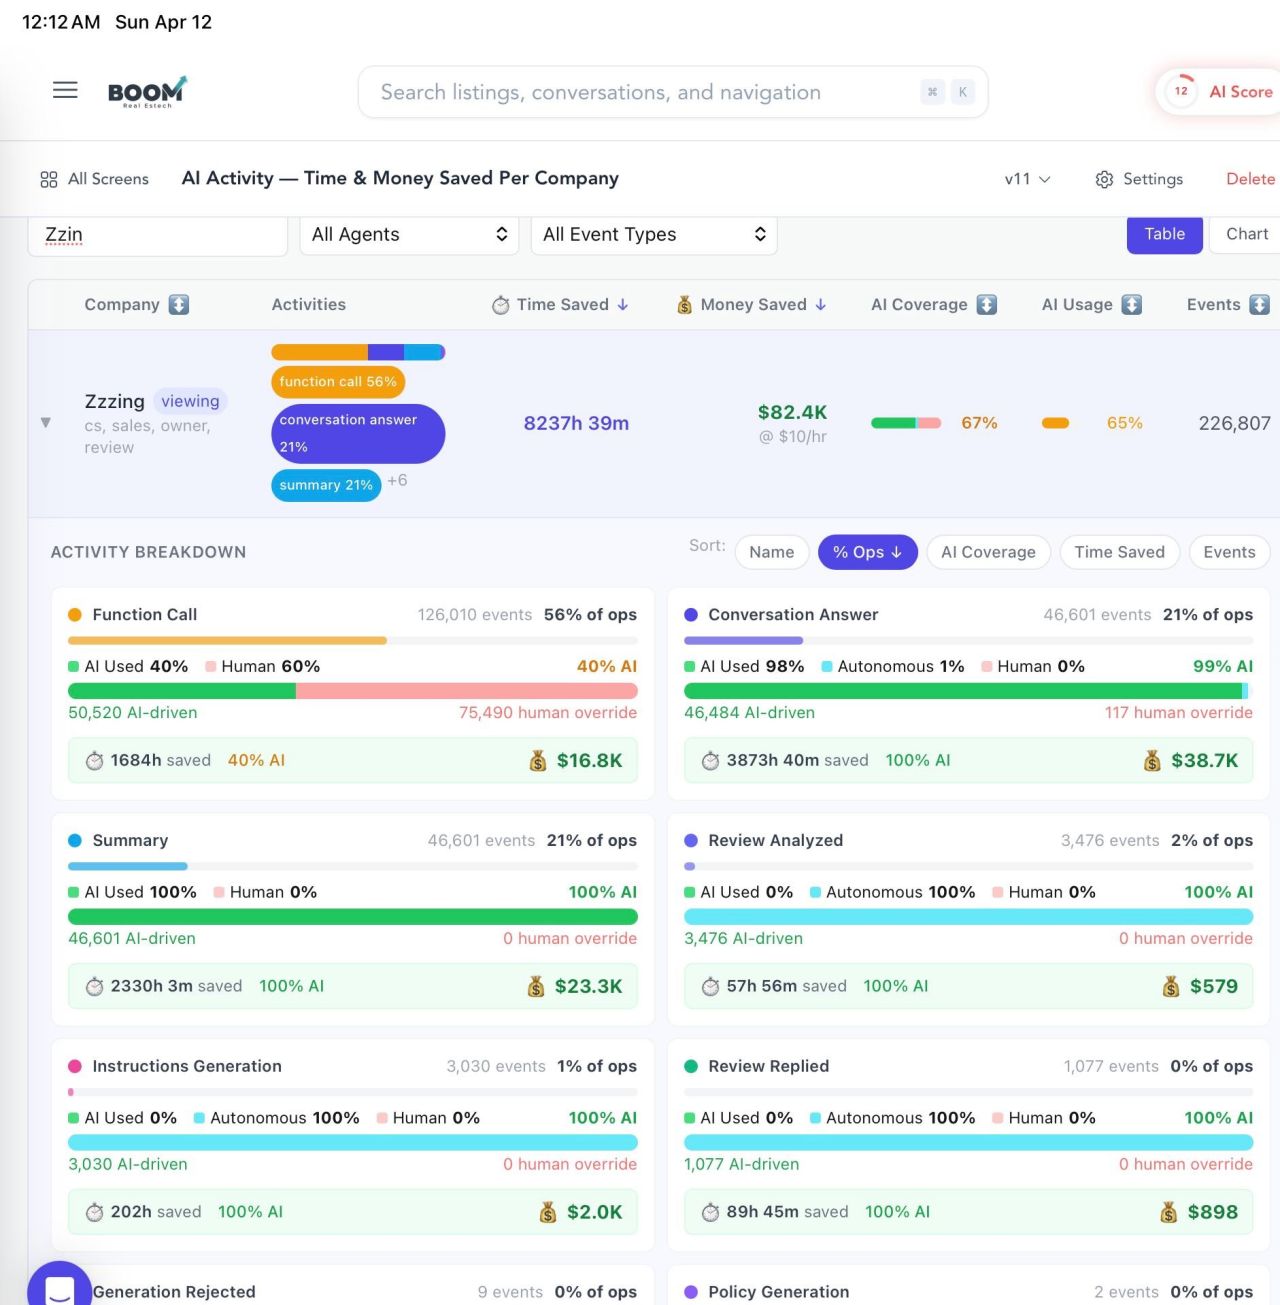Click the AI Usage column sort icon

click(x=1132, y=305)
